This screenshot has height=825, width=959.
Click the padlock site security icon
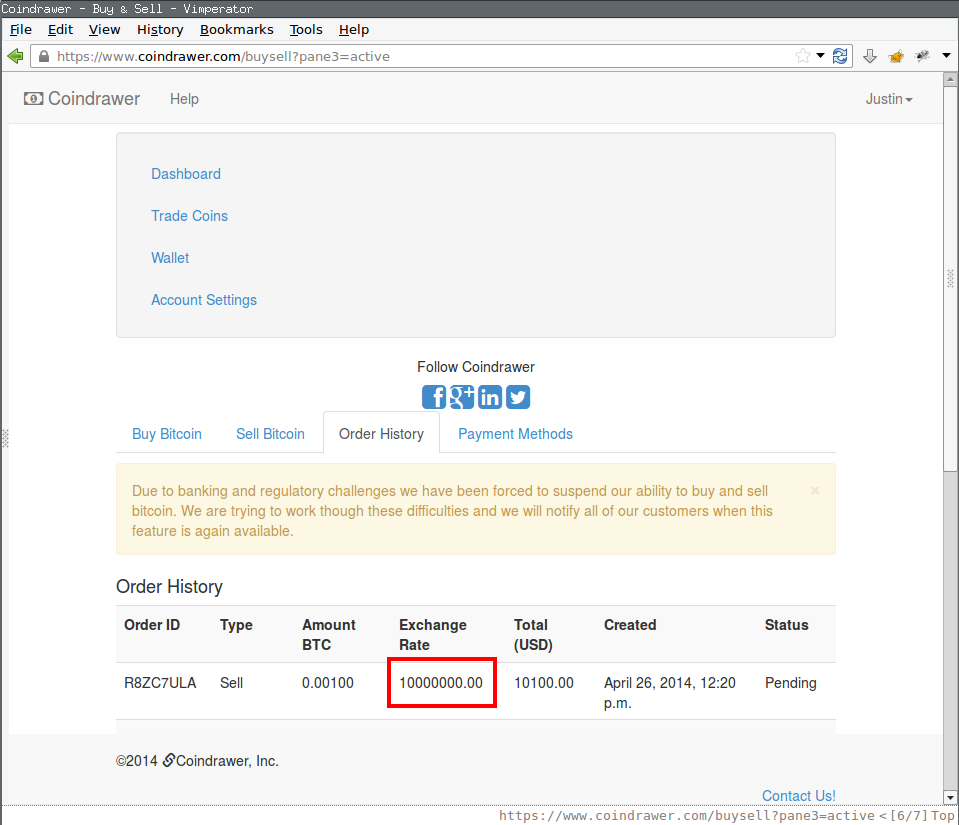pos(43,56)
